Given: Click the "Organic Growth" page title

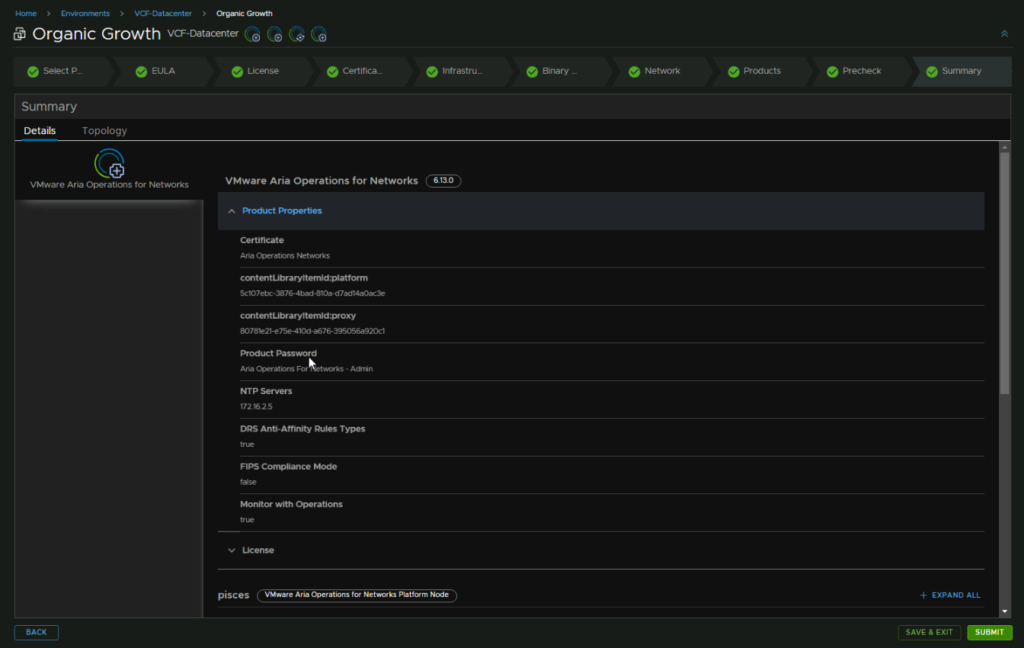Looking at the screenshot, I should 96,34.
